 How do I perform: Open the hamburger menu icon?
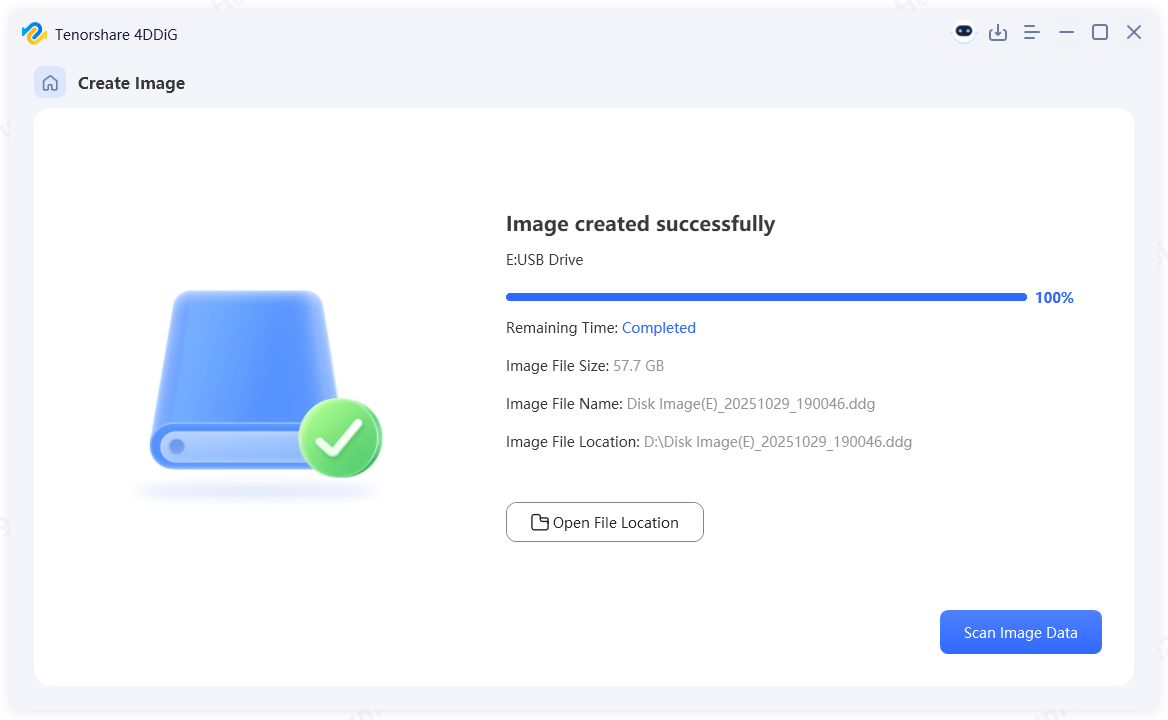(x=1031, y=32)
